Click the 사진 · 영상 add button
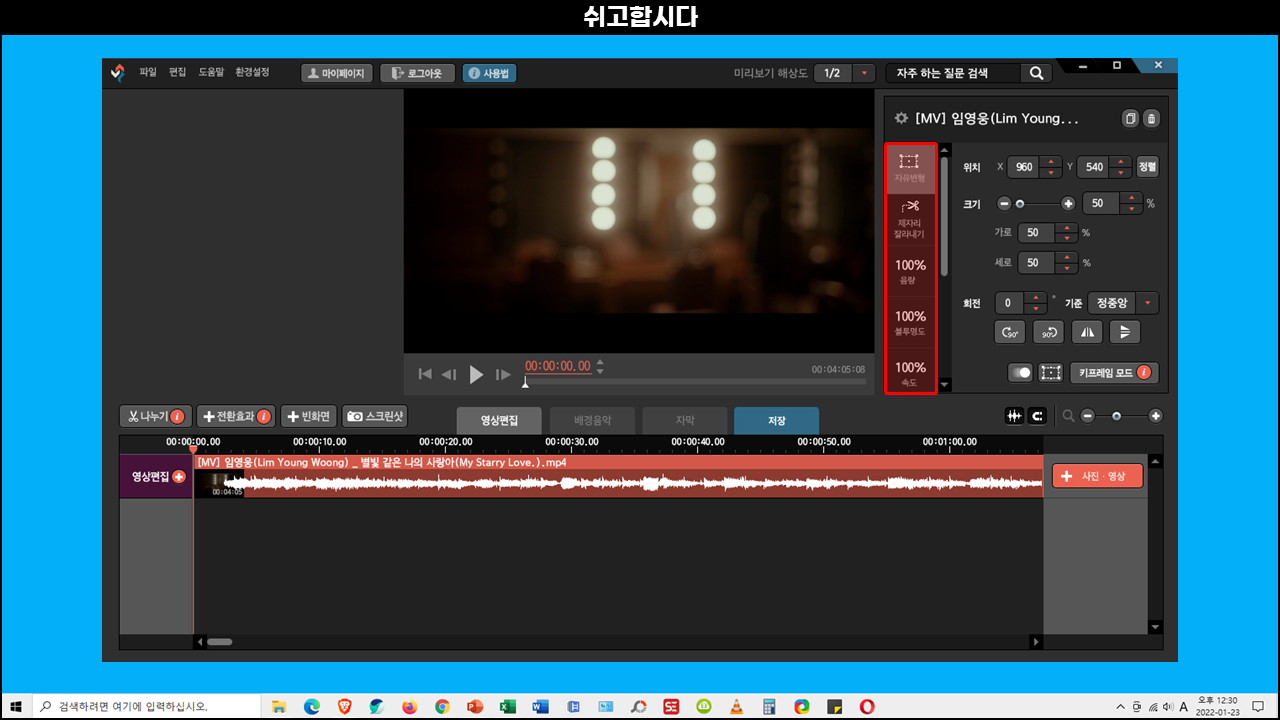The image size is (1280, 720). coord(1097,477)
